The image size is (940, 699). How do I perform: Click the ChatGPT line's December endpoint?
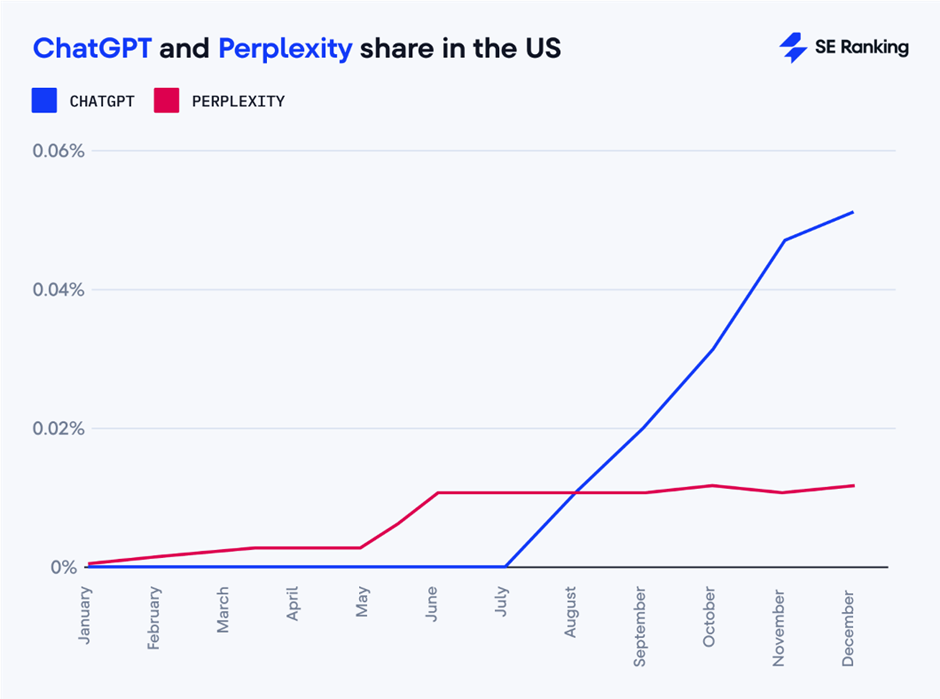click(x=852, y=212)
